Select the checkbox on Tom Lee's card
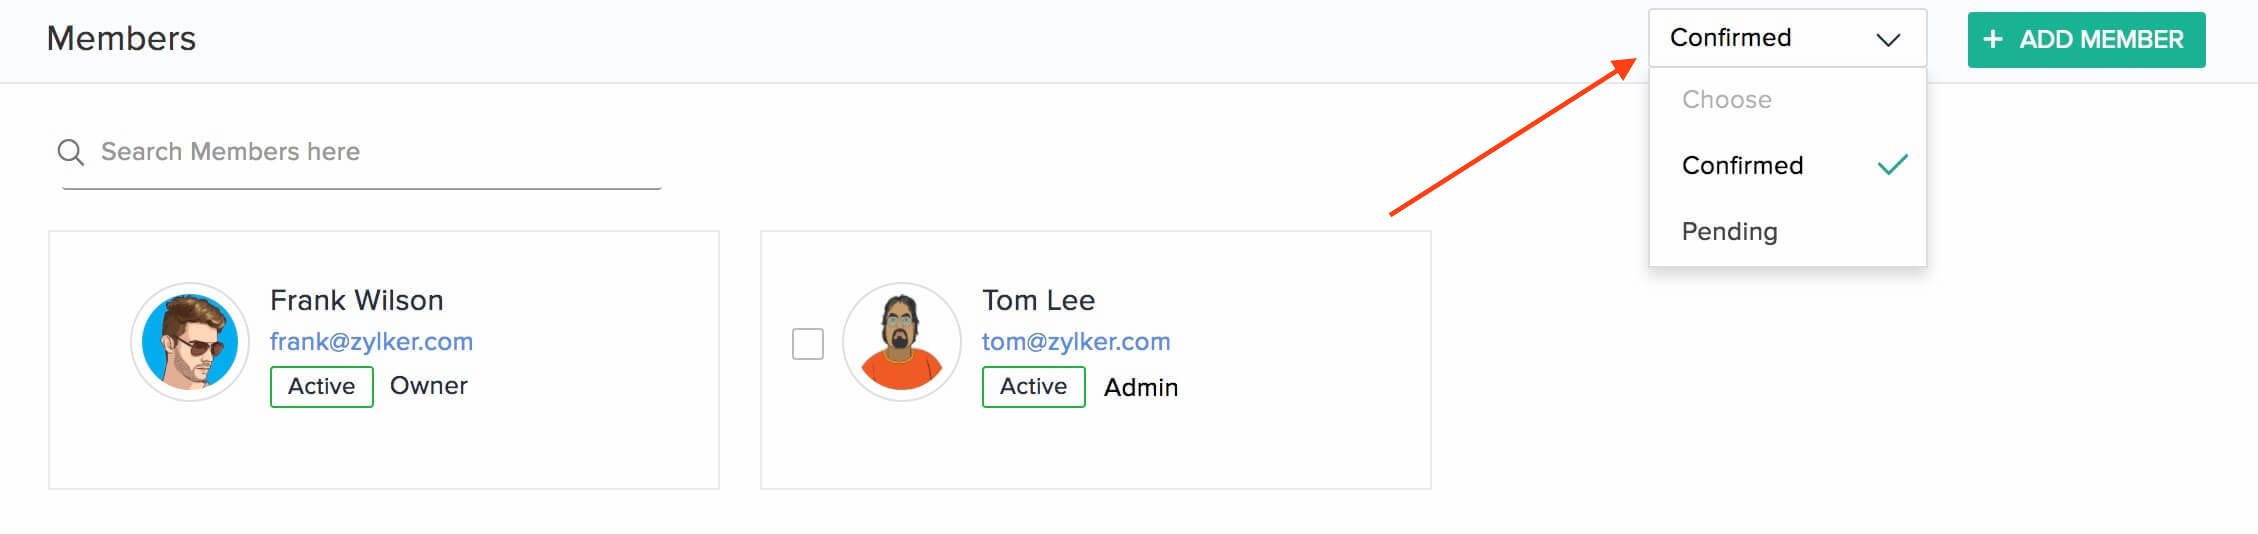This screenshot has height=534, width=2258. [808, 344]
